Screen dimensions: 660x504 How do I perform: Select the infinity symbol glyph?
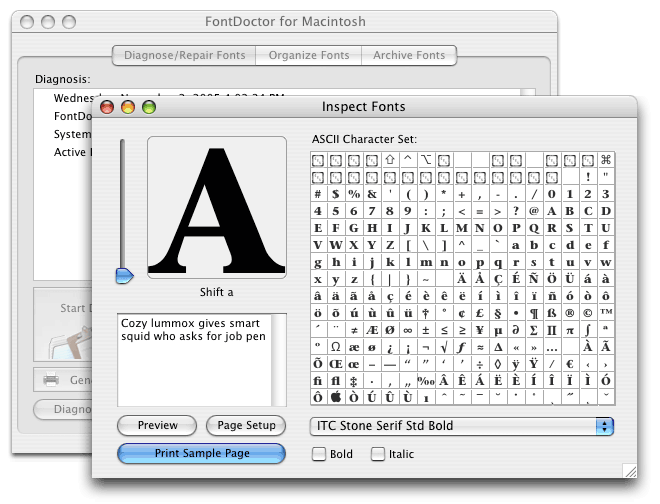(408, 330)
